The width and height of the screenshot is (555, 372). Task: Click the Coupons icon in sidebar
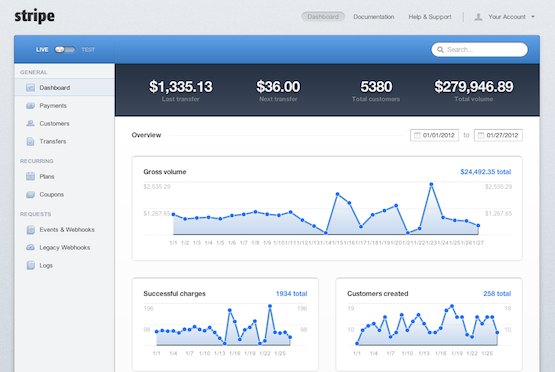point(30,194)
